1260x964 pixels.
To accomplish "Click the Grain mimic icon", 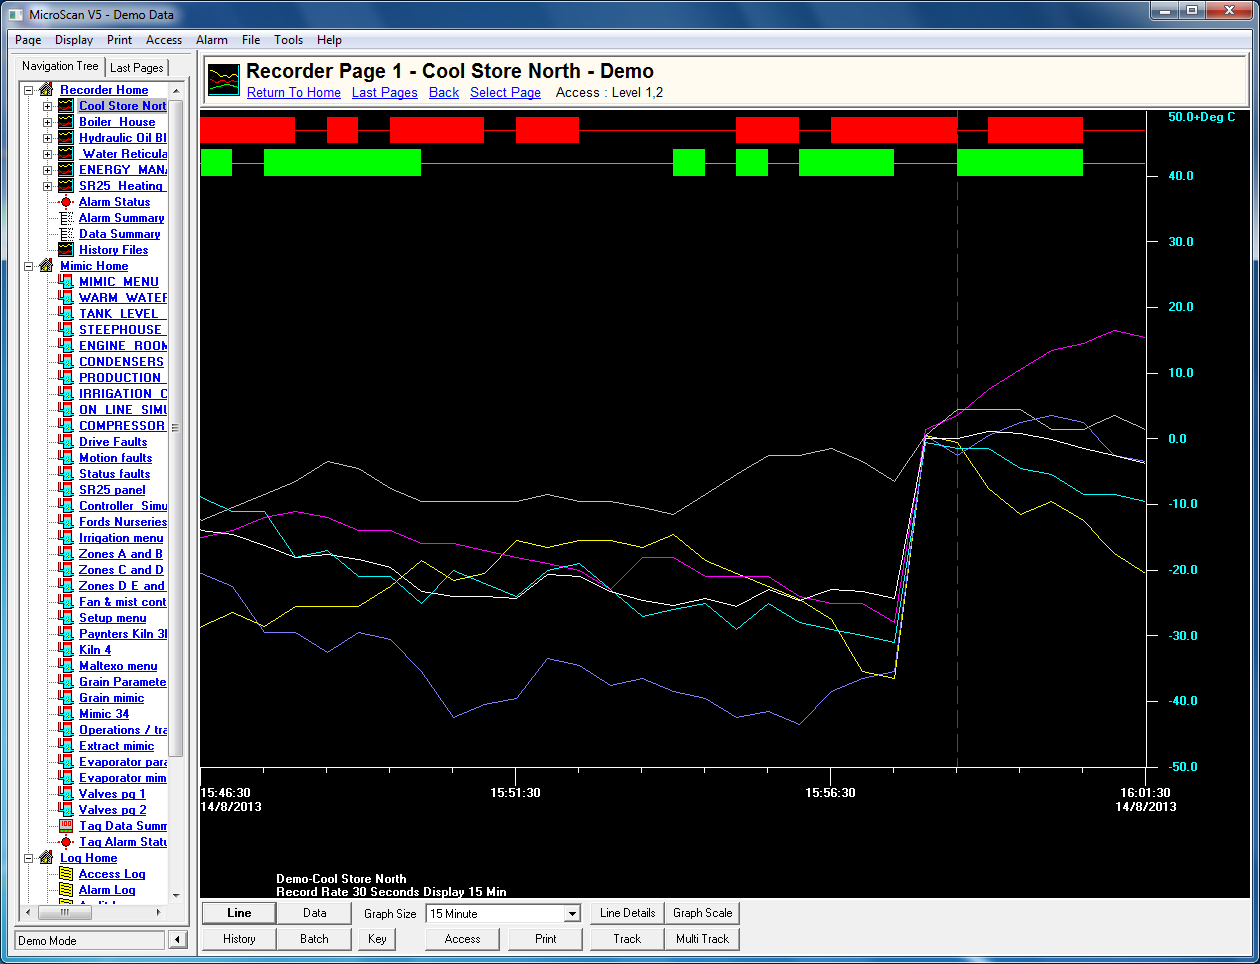I will click(x=66, y=698).
